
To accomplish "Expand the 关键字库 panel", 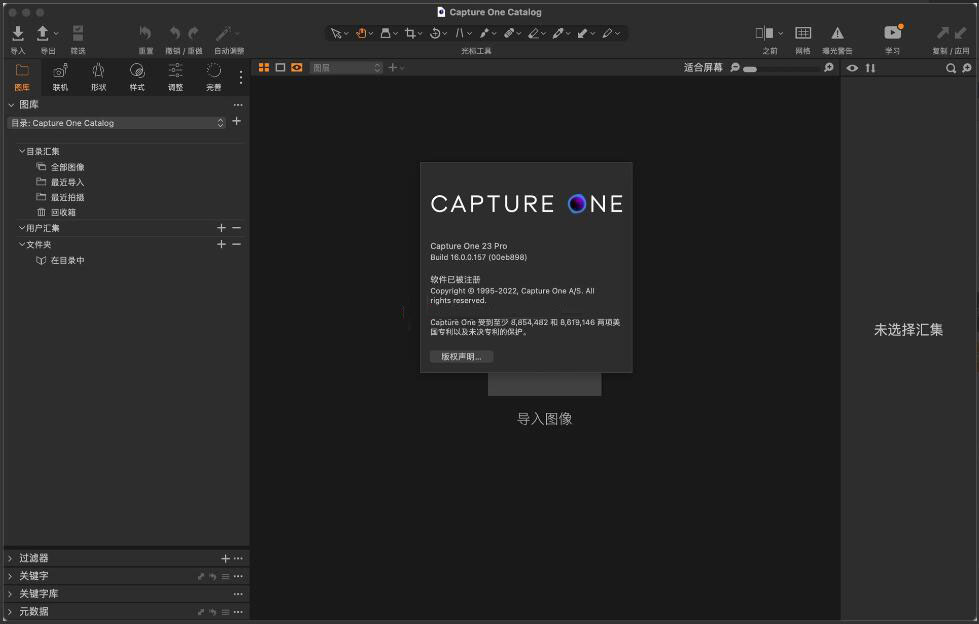I will click(x=10, y=594).
